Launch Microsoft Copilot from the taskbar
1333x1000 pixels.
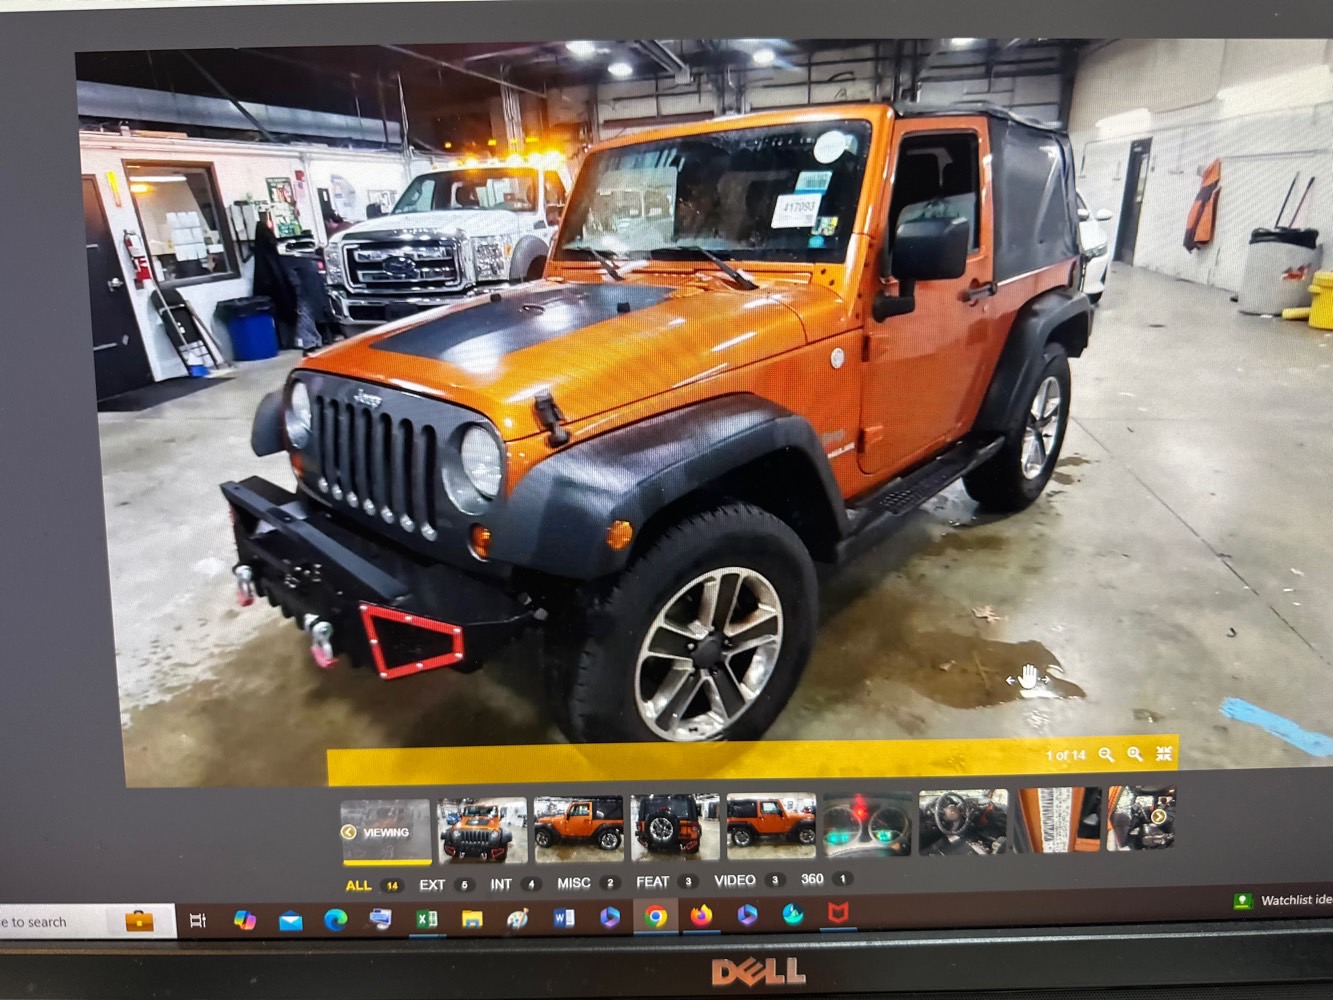point(244,920)
